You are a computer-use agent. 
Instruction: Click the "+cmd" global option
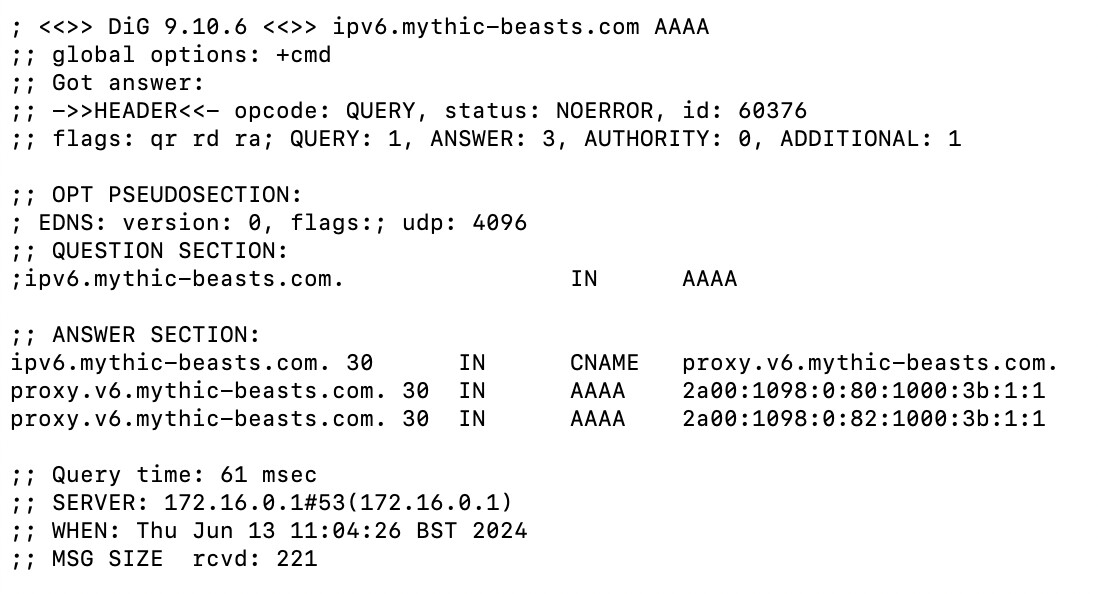pos(303,55)
